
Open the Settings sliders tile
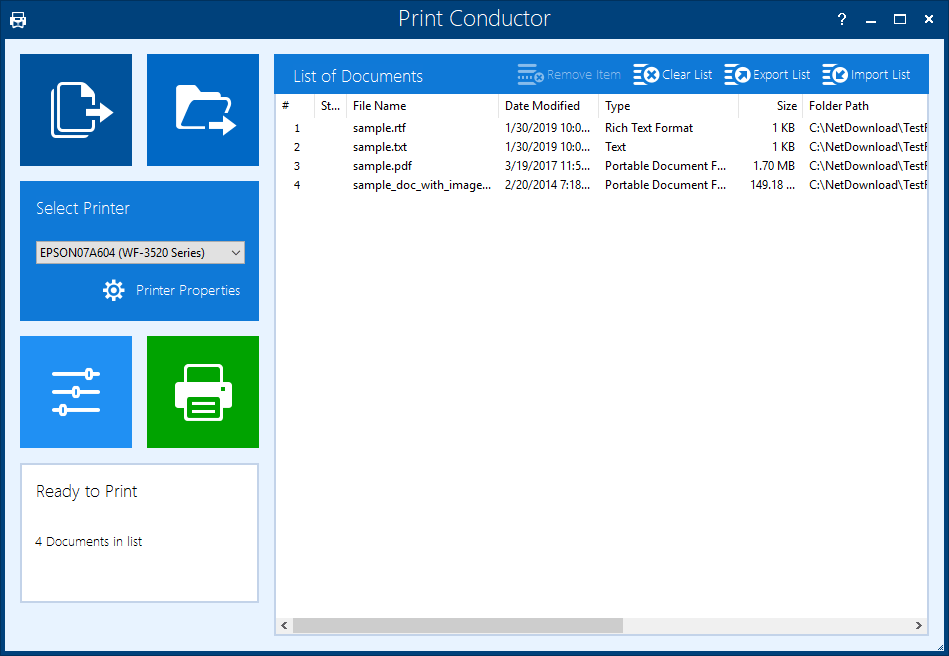coord(76,392)
